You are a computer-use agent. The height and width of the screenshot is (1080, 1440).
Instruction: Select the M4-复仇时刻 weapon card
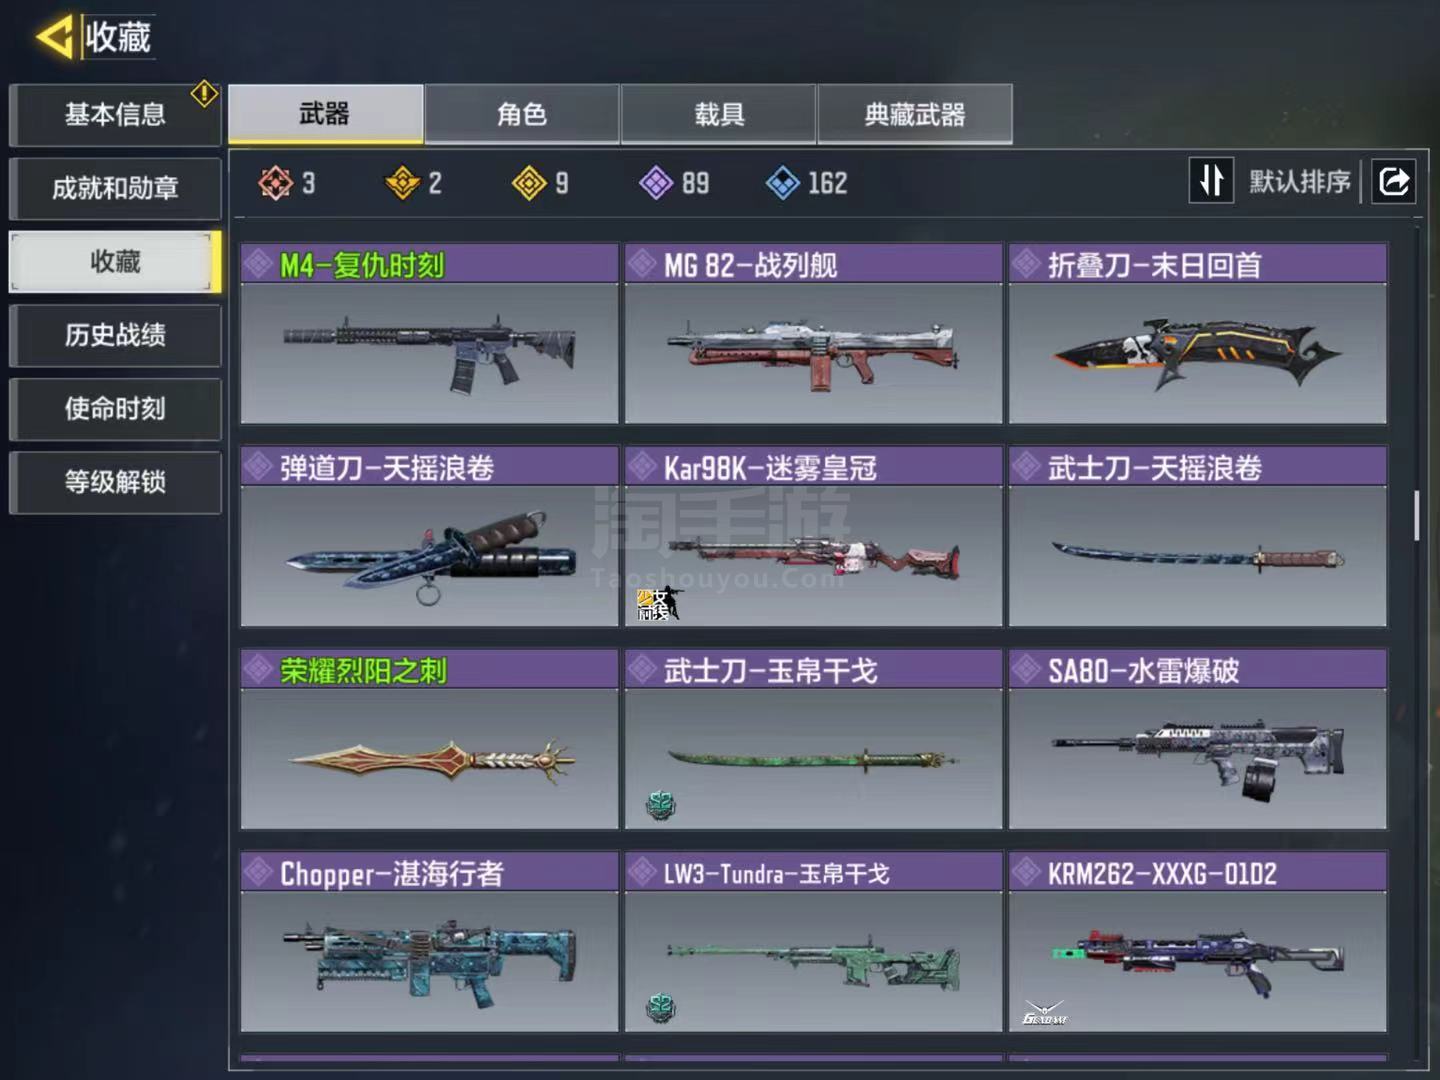(430, 334)
